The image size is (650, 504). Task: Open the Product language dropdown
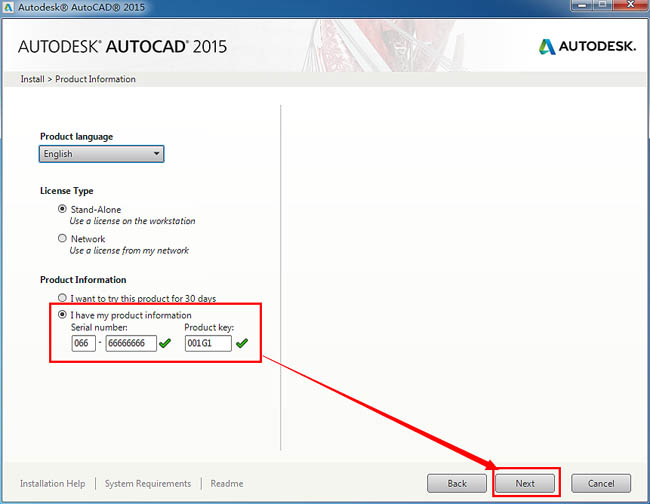(x=102, y=154)
